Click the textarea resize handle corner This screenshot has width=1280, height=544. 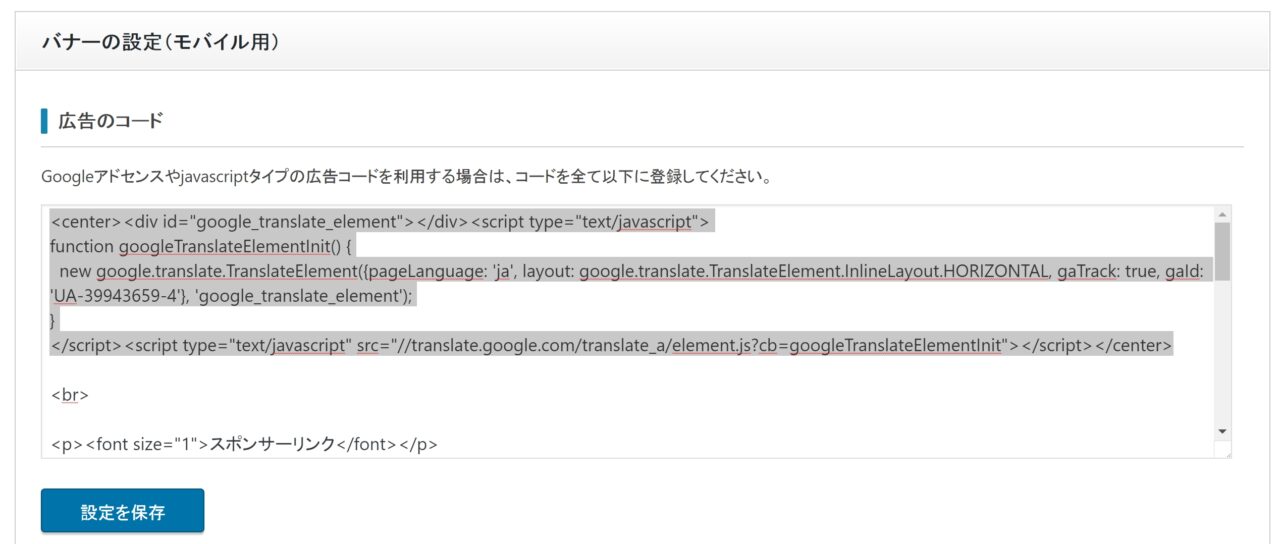click(x=1226, y=453)
